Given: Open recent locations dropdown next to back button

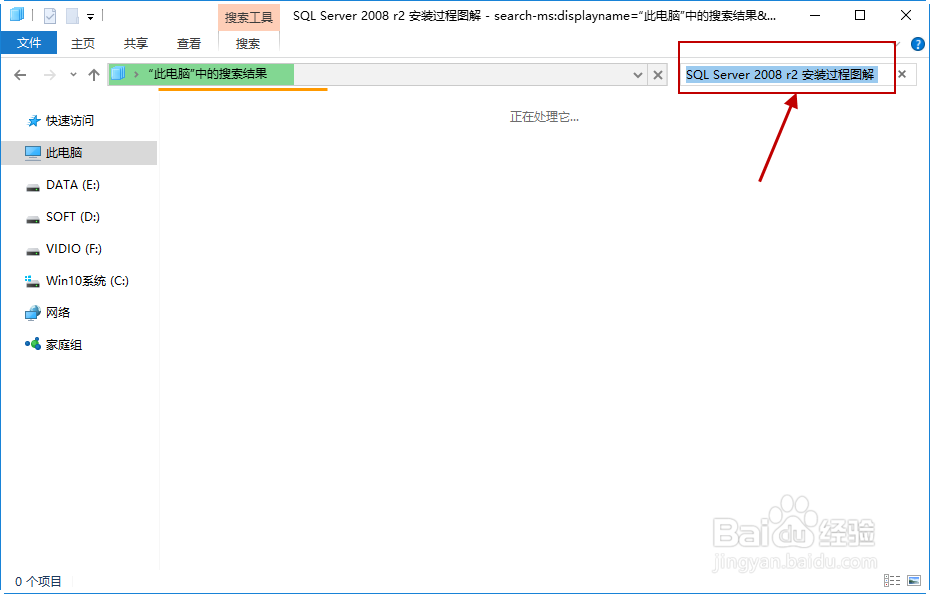Looking at the screenshot, I should pos(71,74).
